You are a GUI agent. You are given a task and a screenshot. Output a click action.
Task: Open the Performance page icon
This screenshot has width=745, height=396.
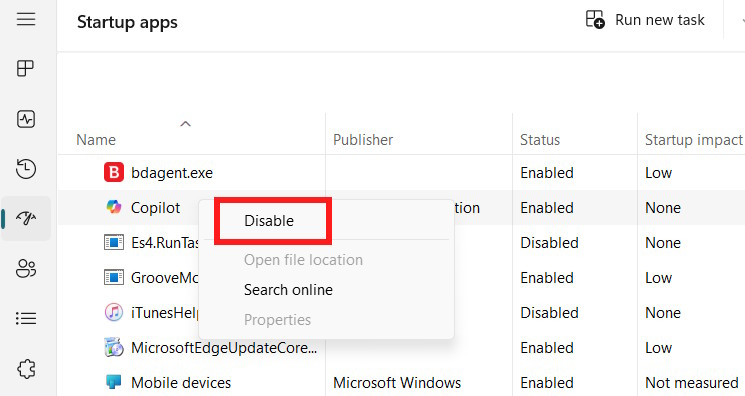click(26, 119)
